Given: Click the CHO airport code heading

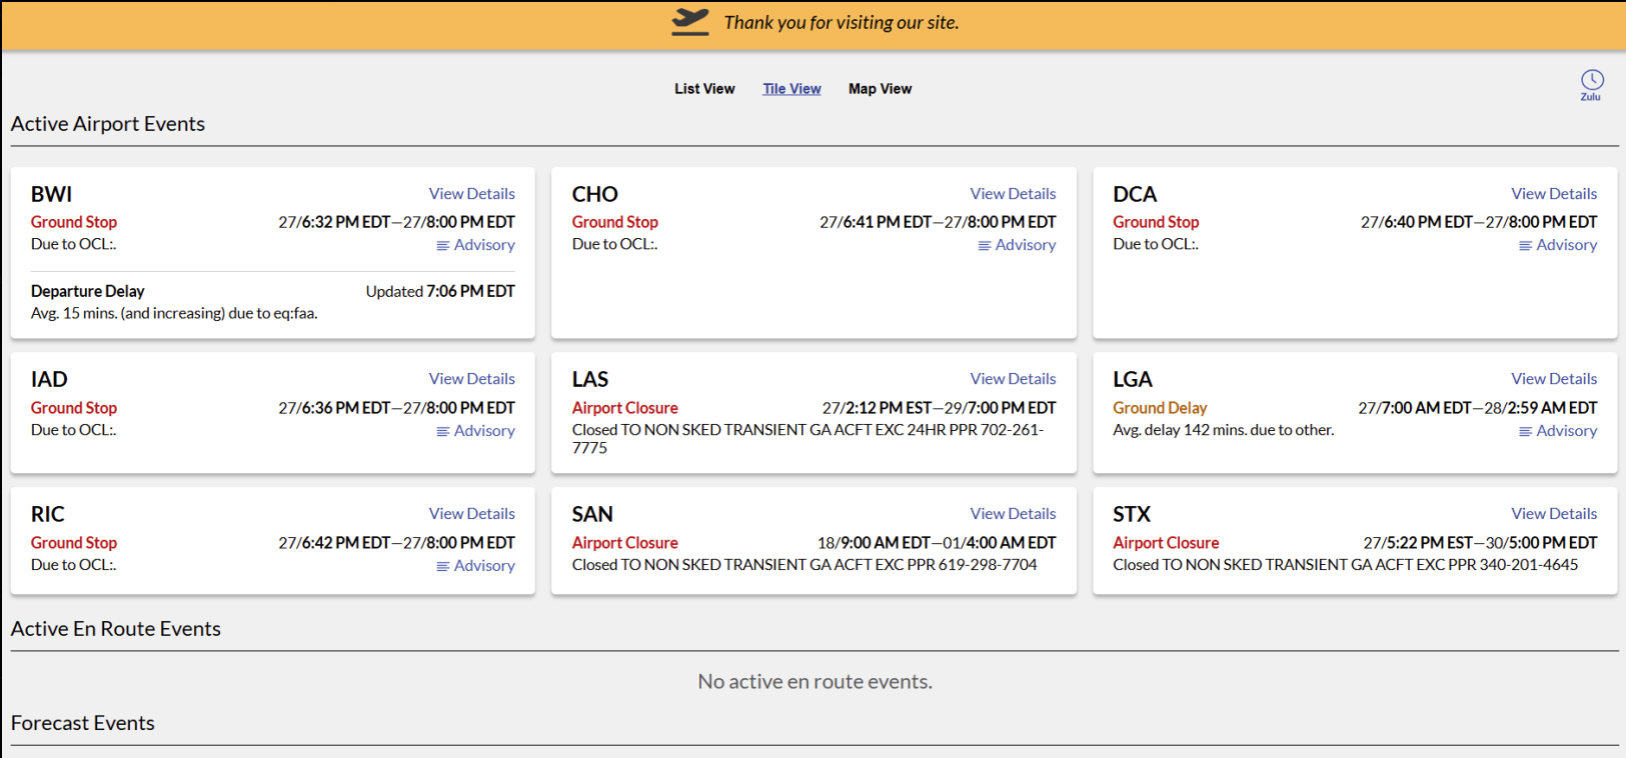Looking at the screenshot, I should click(x=595, y=194).
